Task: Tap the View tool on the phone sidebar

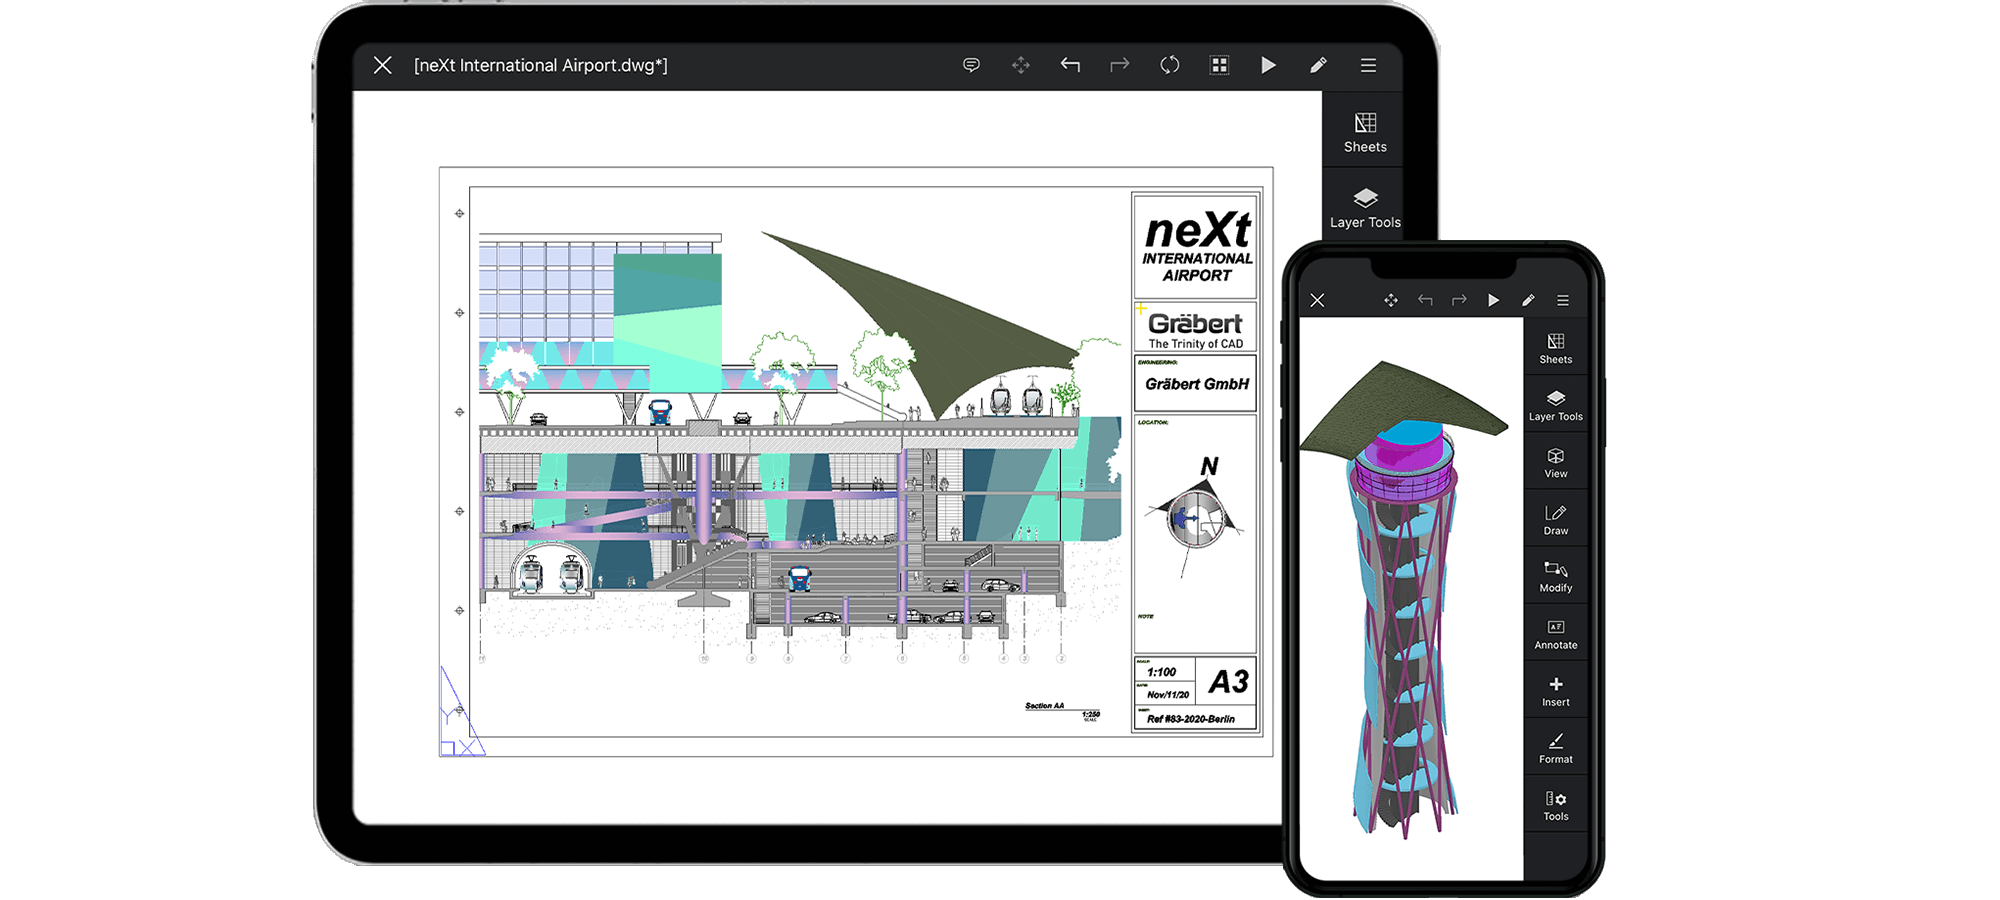Action: tap(1555, 462)
